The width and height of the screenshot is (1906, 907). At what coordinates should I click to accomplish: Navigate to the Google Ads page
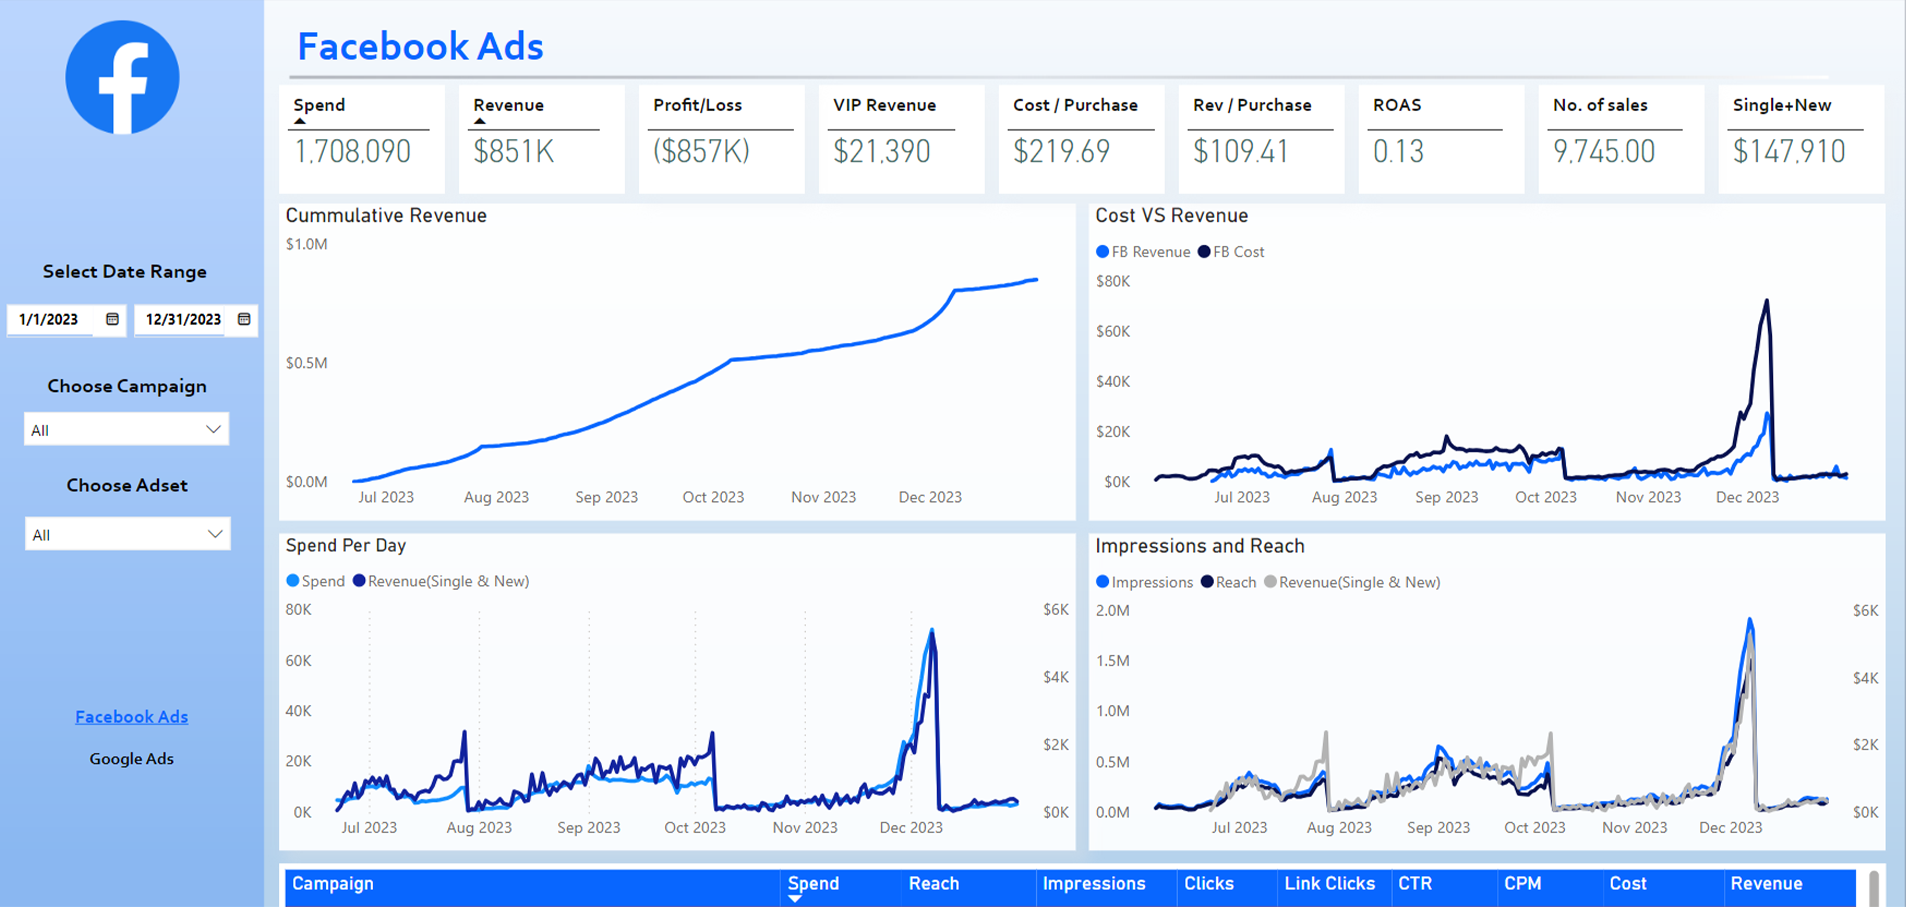click(x=131, y=759)
